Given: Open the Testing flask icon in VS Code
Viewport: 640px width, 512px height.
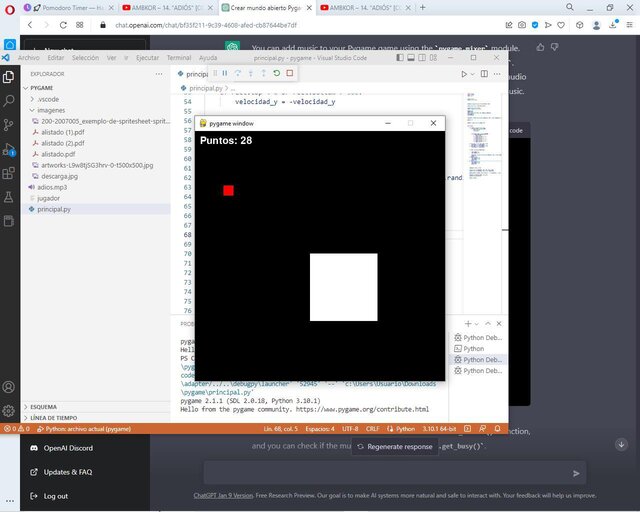Looking at the screenshot, I should pyautogui.click(x=8, y=197).
